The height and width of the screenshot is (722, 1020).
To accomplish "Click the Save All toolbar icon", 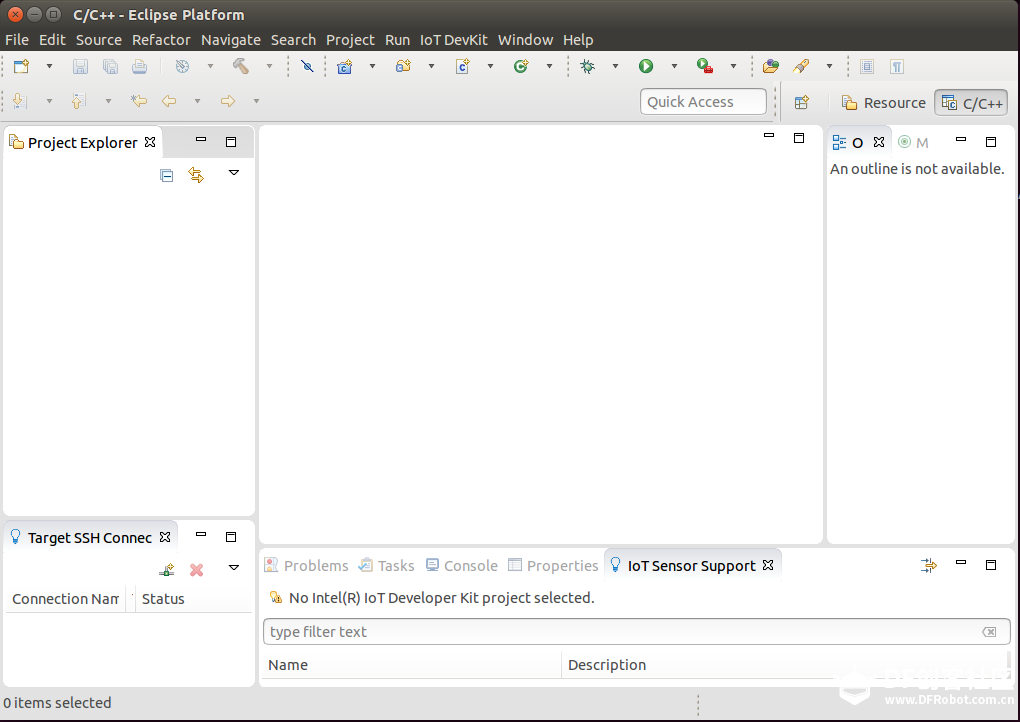I will pyautogui.click(x=111, y=66).
